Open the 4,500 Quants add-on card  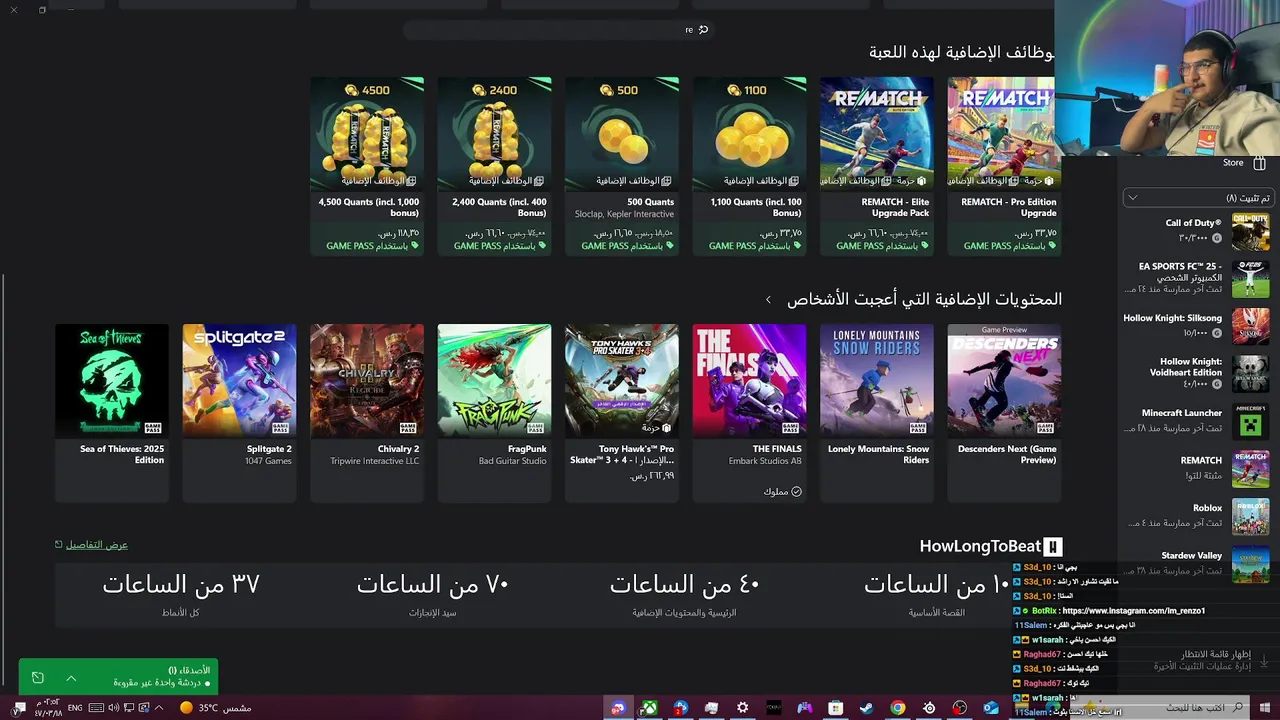click(x=367, y=166)
